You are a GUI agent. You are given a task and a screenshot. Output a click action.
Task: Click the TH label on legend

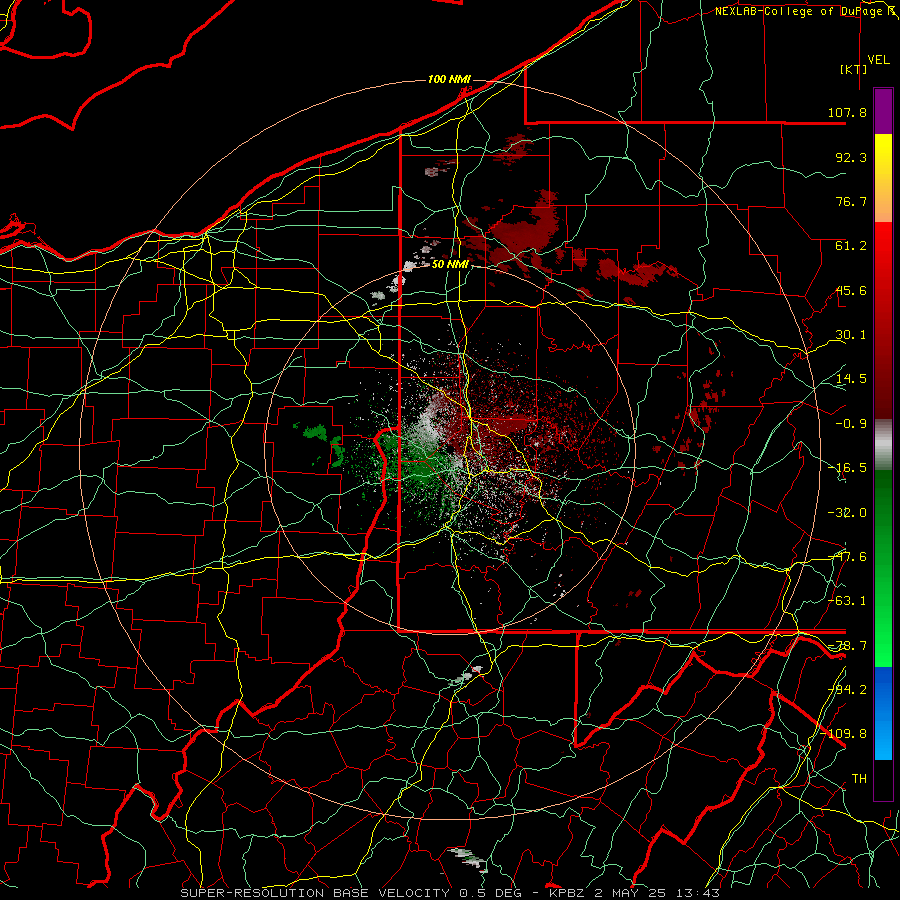[x=859, y=778]
